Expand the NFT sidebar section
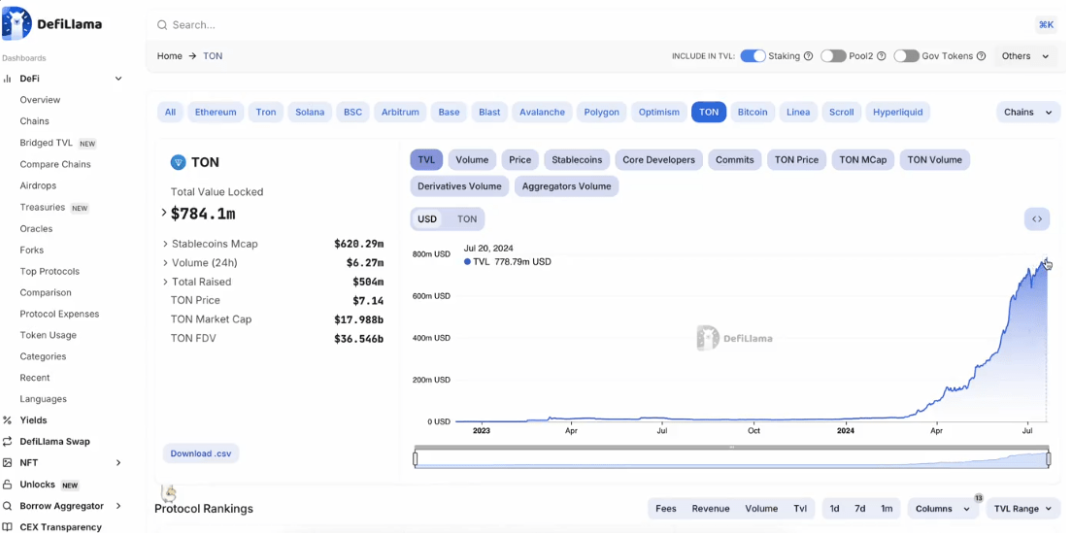This screenshot has width=1066, height=533. click(118, 463)
